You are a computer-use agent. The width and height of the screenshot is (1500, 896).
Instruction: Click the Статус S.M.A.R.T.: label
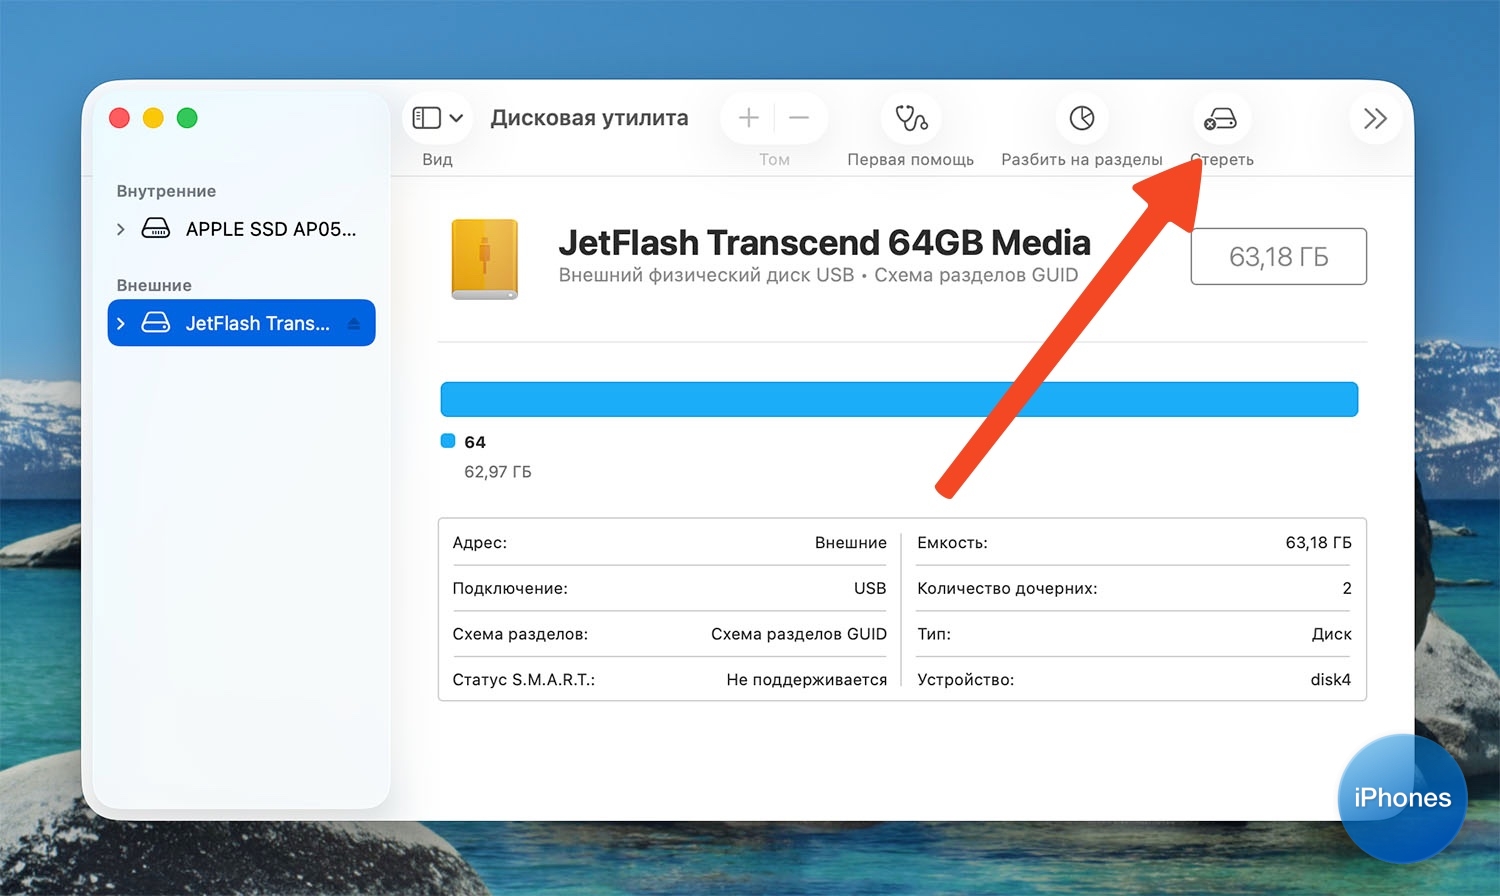point(524,680)
